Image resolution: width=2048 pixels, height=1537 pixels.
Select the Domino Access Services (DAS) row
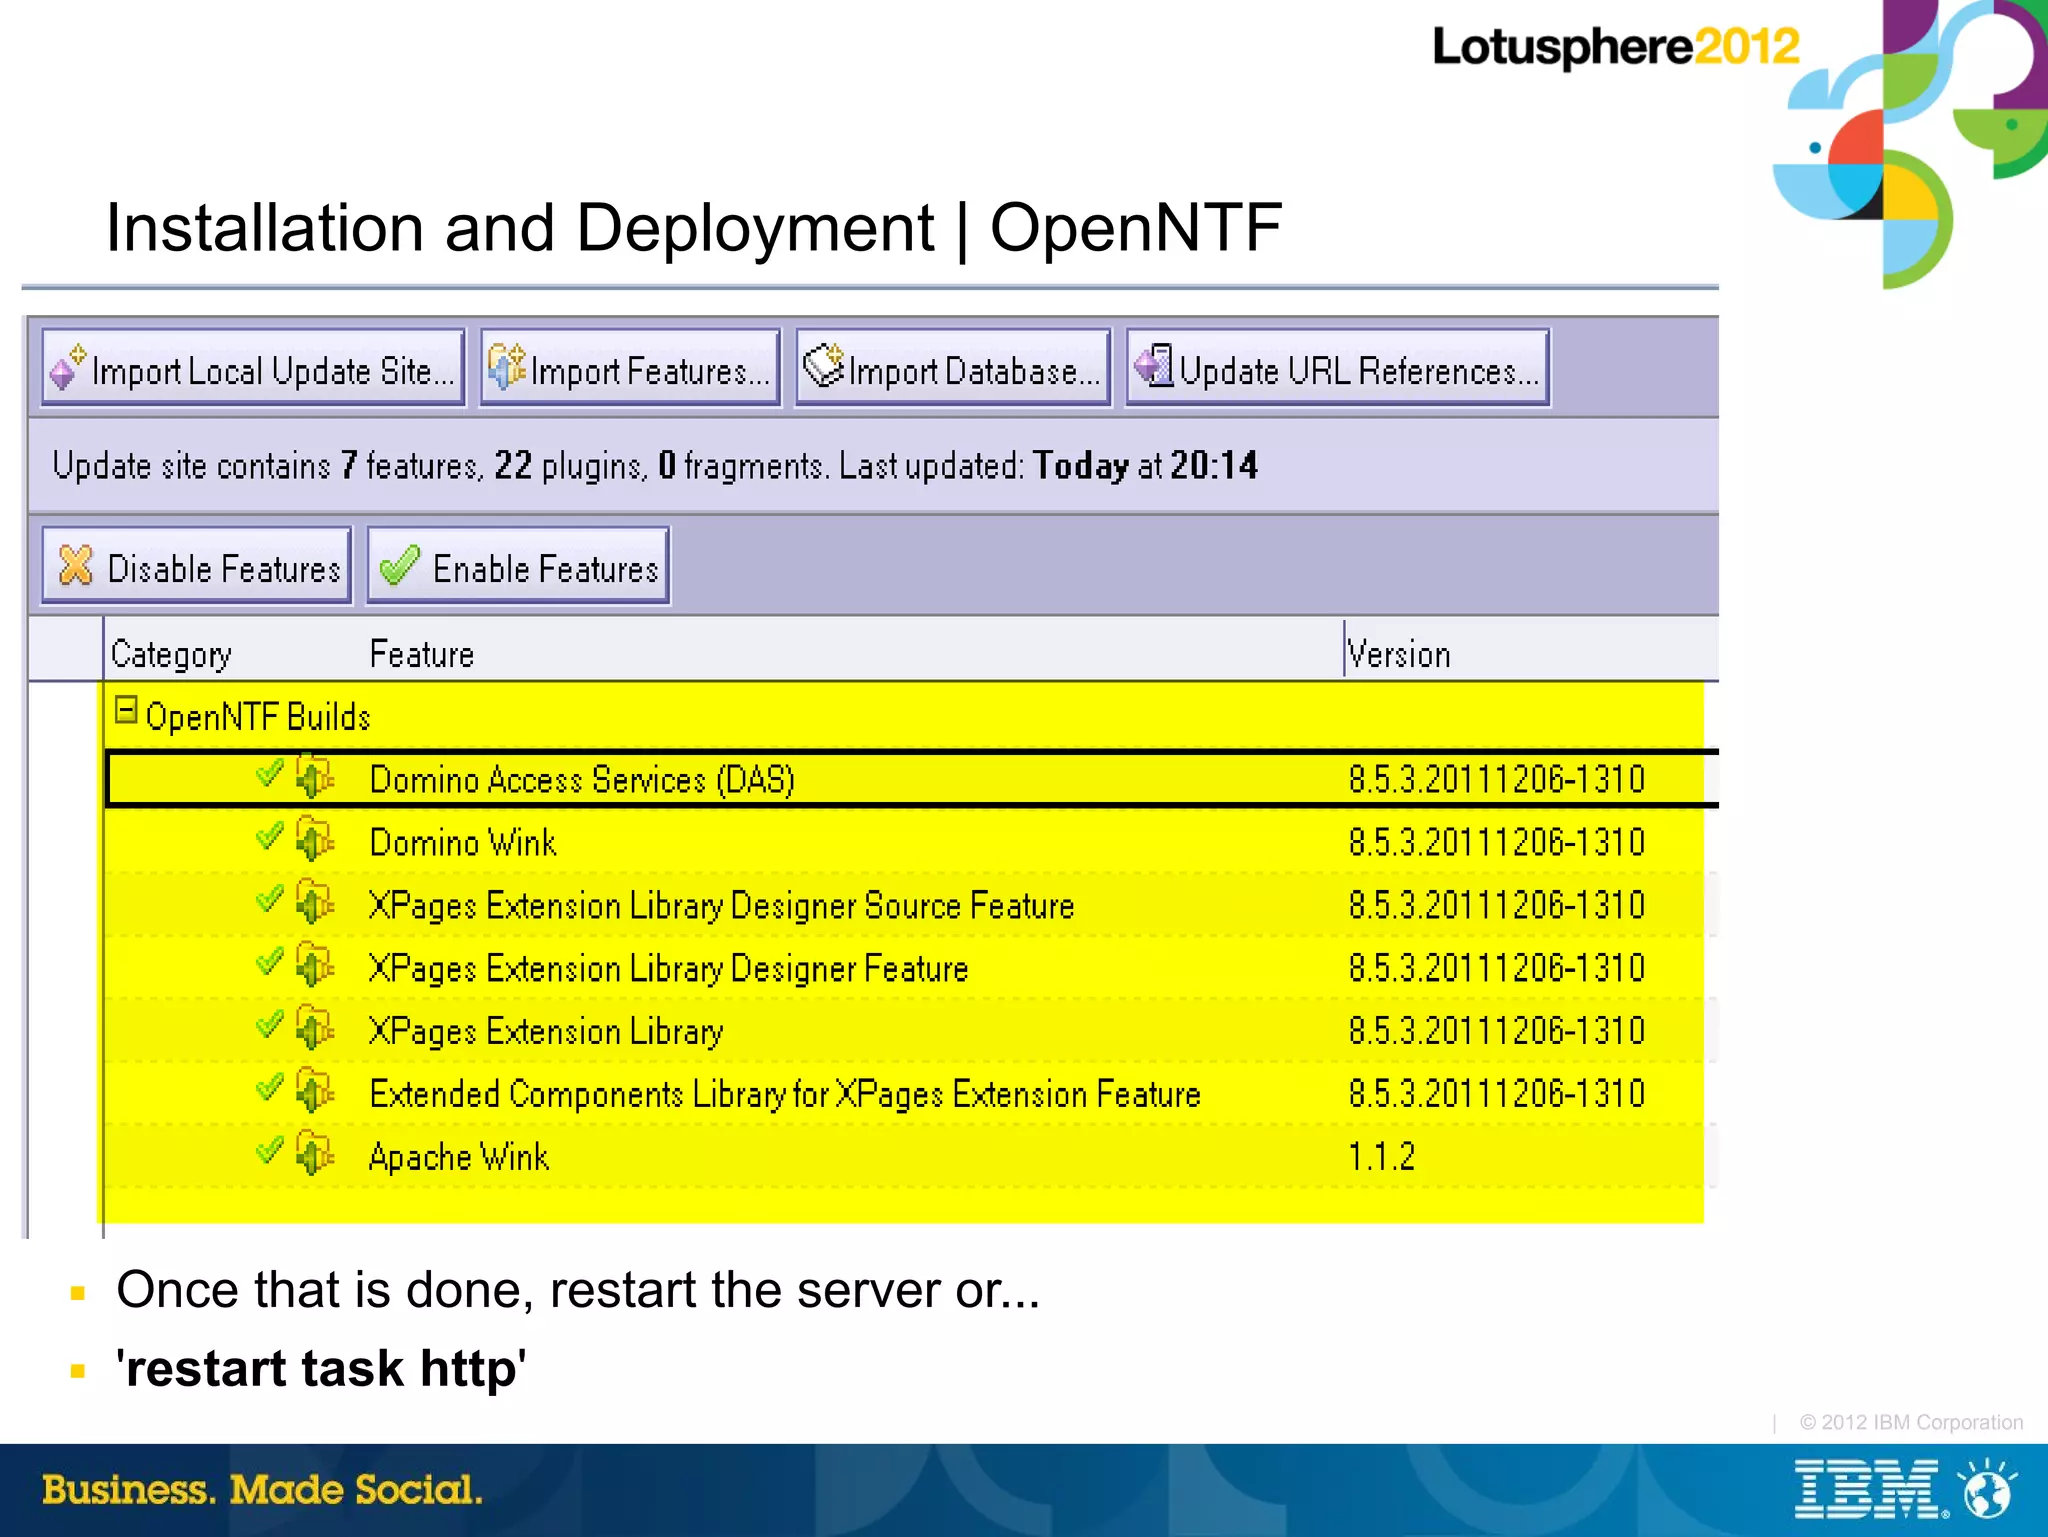pyautogui.click(x=912, y=778)
